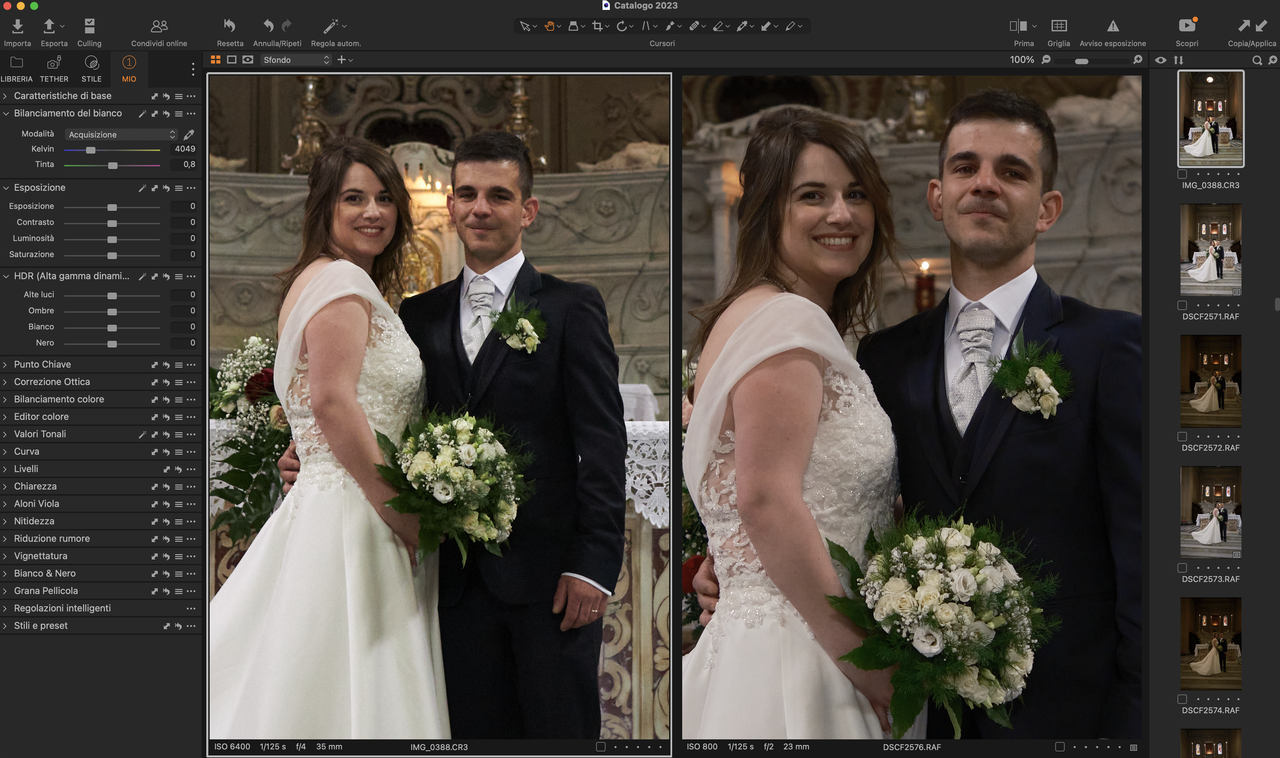The height and width of the screenshot is (758, 1280).
Task: Tick the checkbox below left viewer image
Action: tap(600, 747)
